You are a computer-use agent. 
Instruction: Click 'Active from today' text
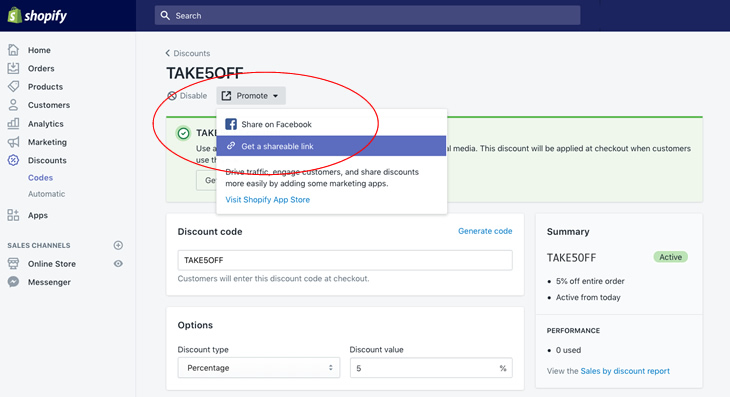(x=588, y=297)
